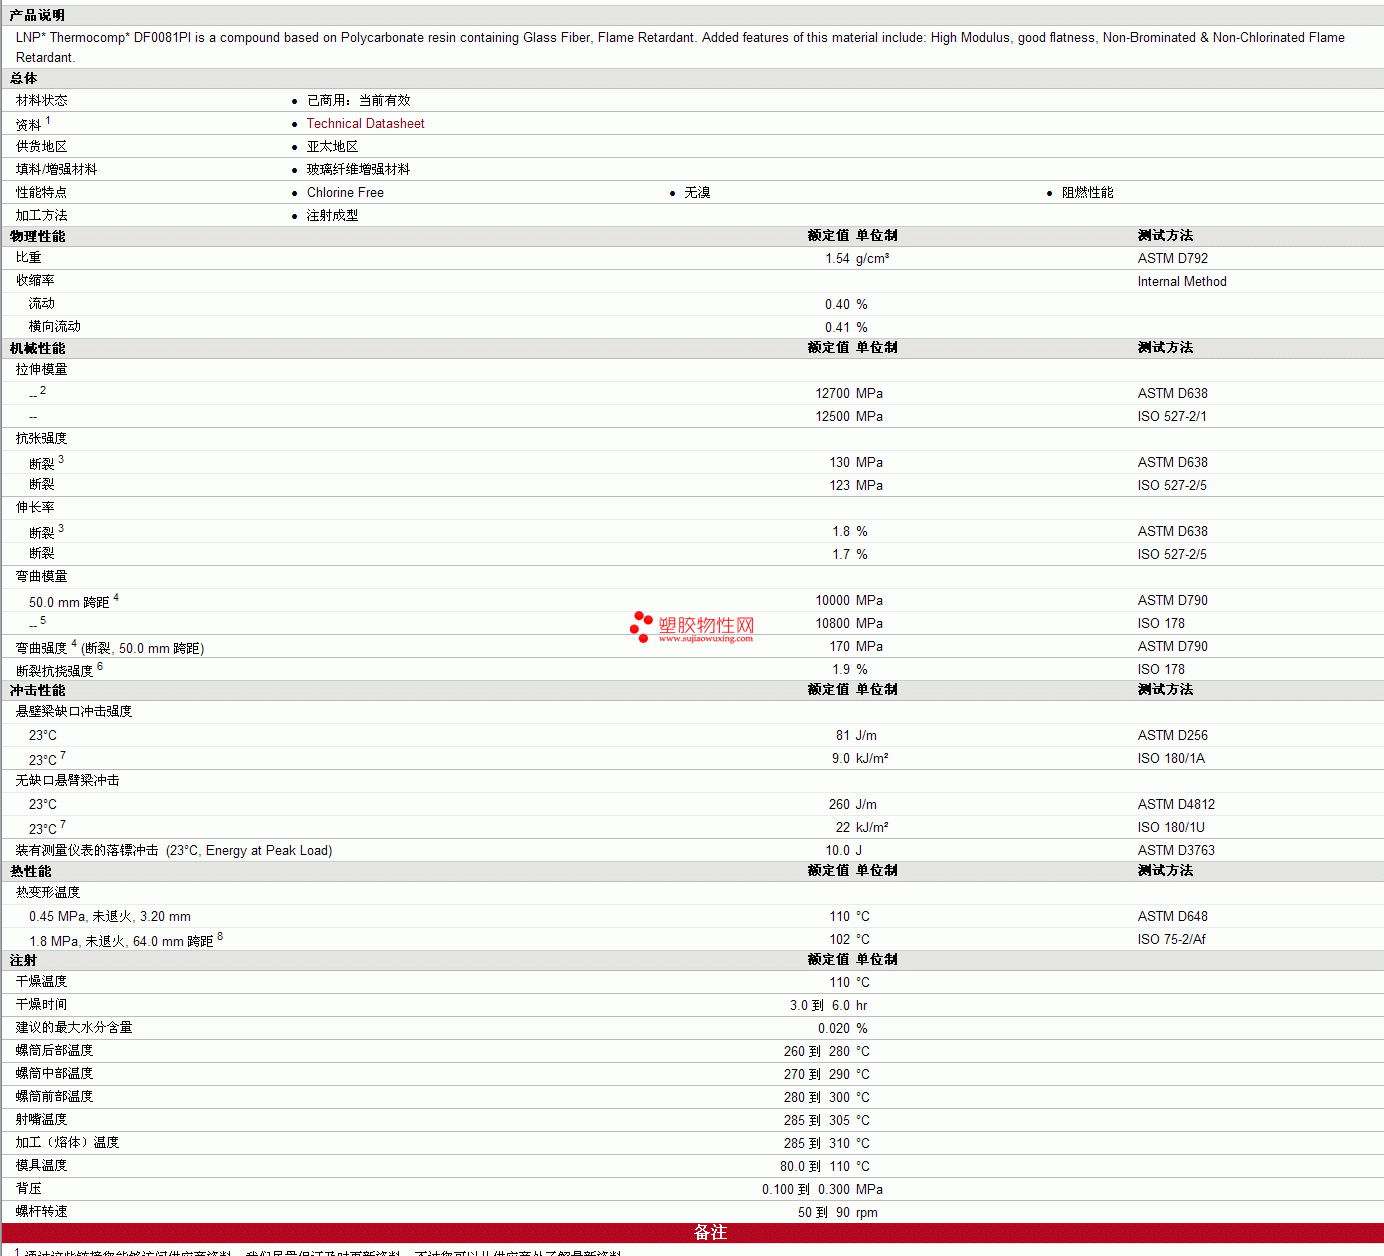
Task: Click the 干燥温度 row label
Action: 42,981
